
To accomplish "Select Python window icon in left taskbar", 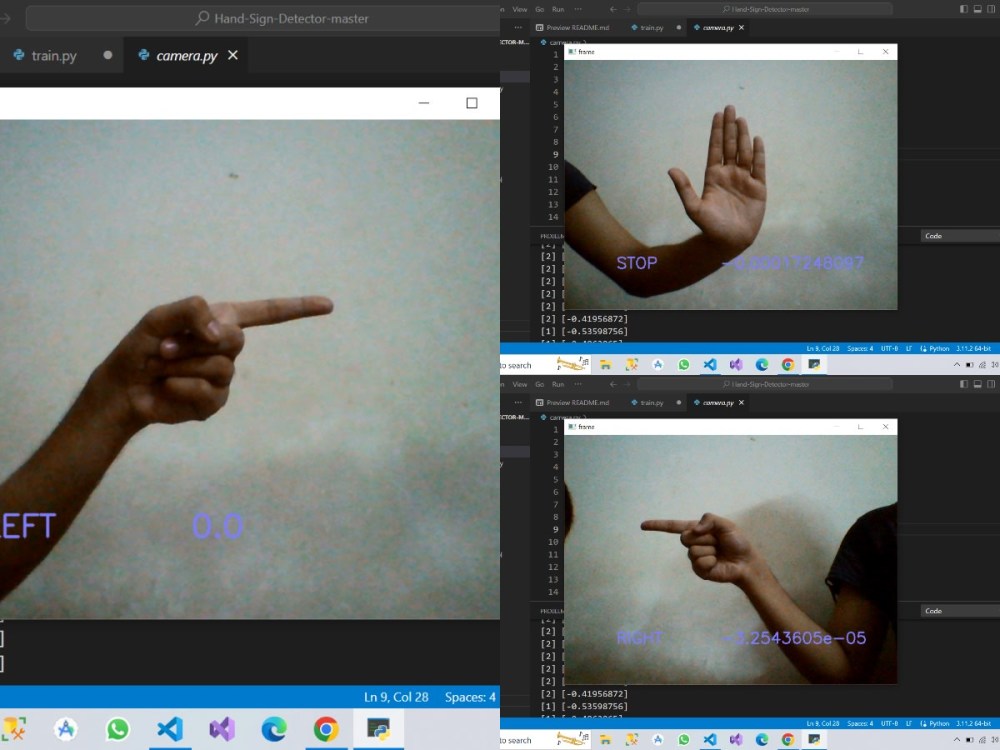I will (x=378, y=729).
